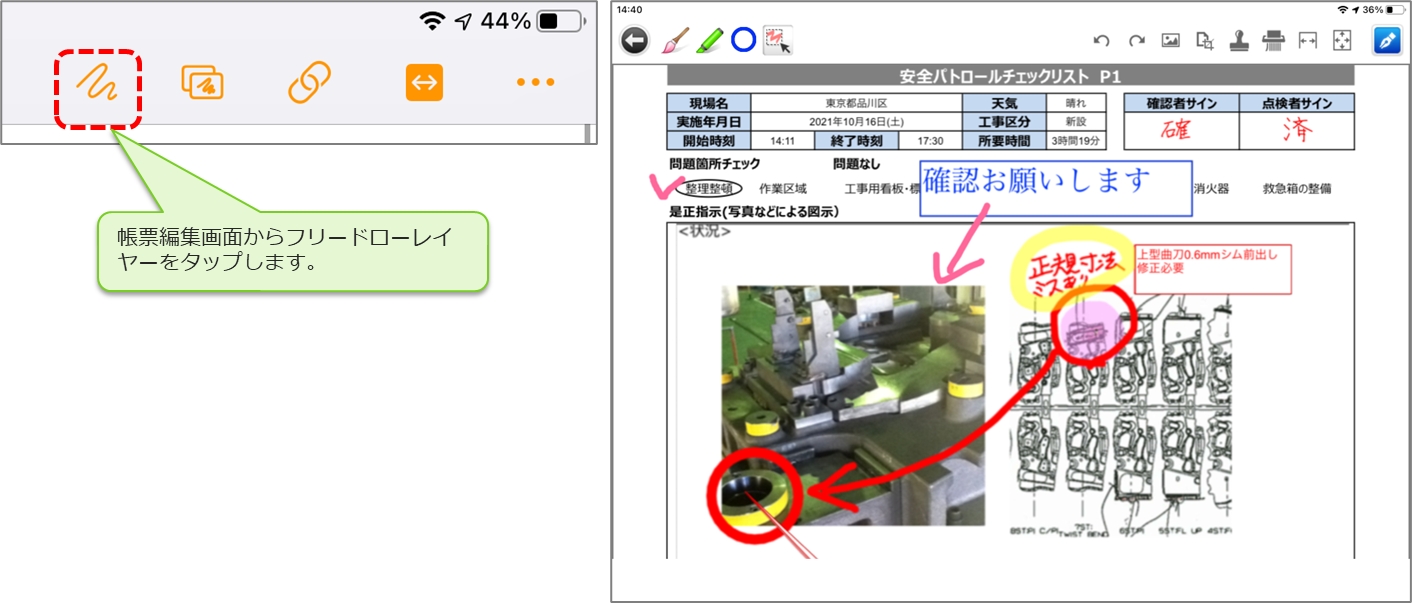1412x603 pixels.
Task: Tap the orange chain link icon
Action: [x=309, y=83]
